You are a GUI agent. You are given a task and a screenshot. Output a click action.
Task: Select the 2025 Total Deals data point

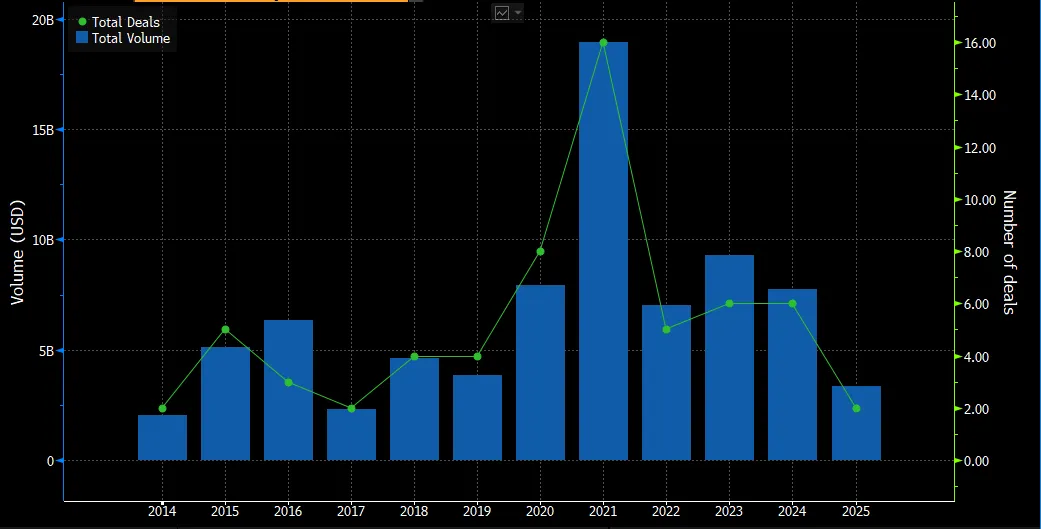(x=856, y=408)
